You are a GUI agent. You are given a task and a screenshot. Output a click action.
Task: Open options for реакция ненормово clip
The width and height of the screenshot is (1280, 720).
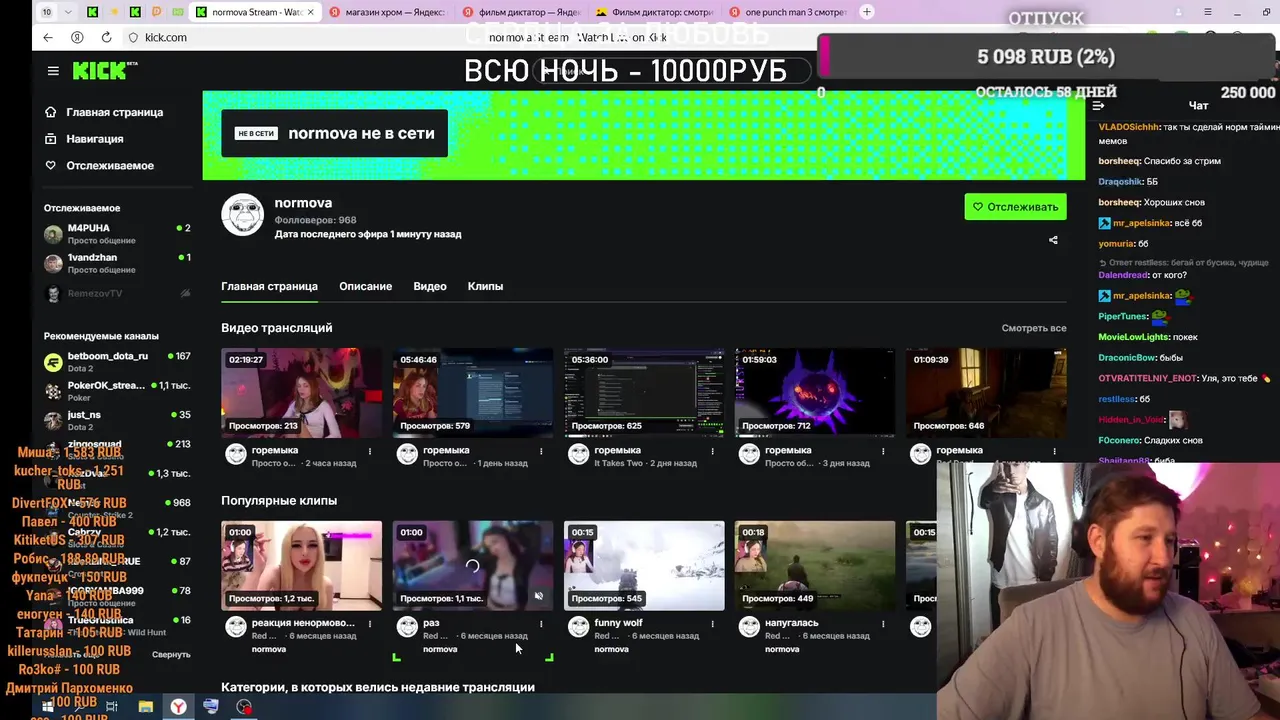(x=370, y=624)
